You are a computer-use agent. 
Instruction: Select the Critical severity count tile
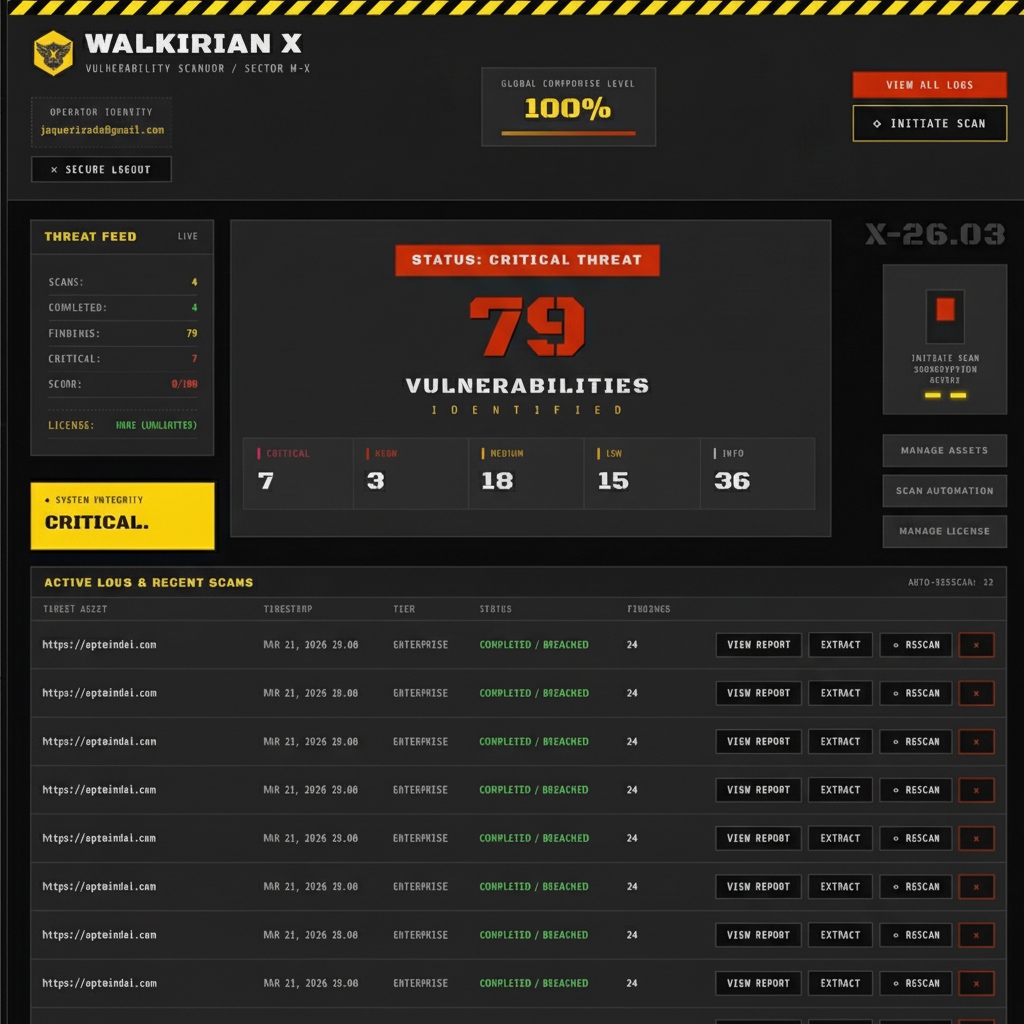click(298, 473)
